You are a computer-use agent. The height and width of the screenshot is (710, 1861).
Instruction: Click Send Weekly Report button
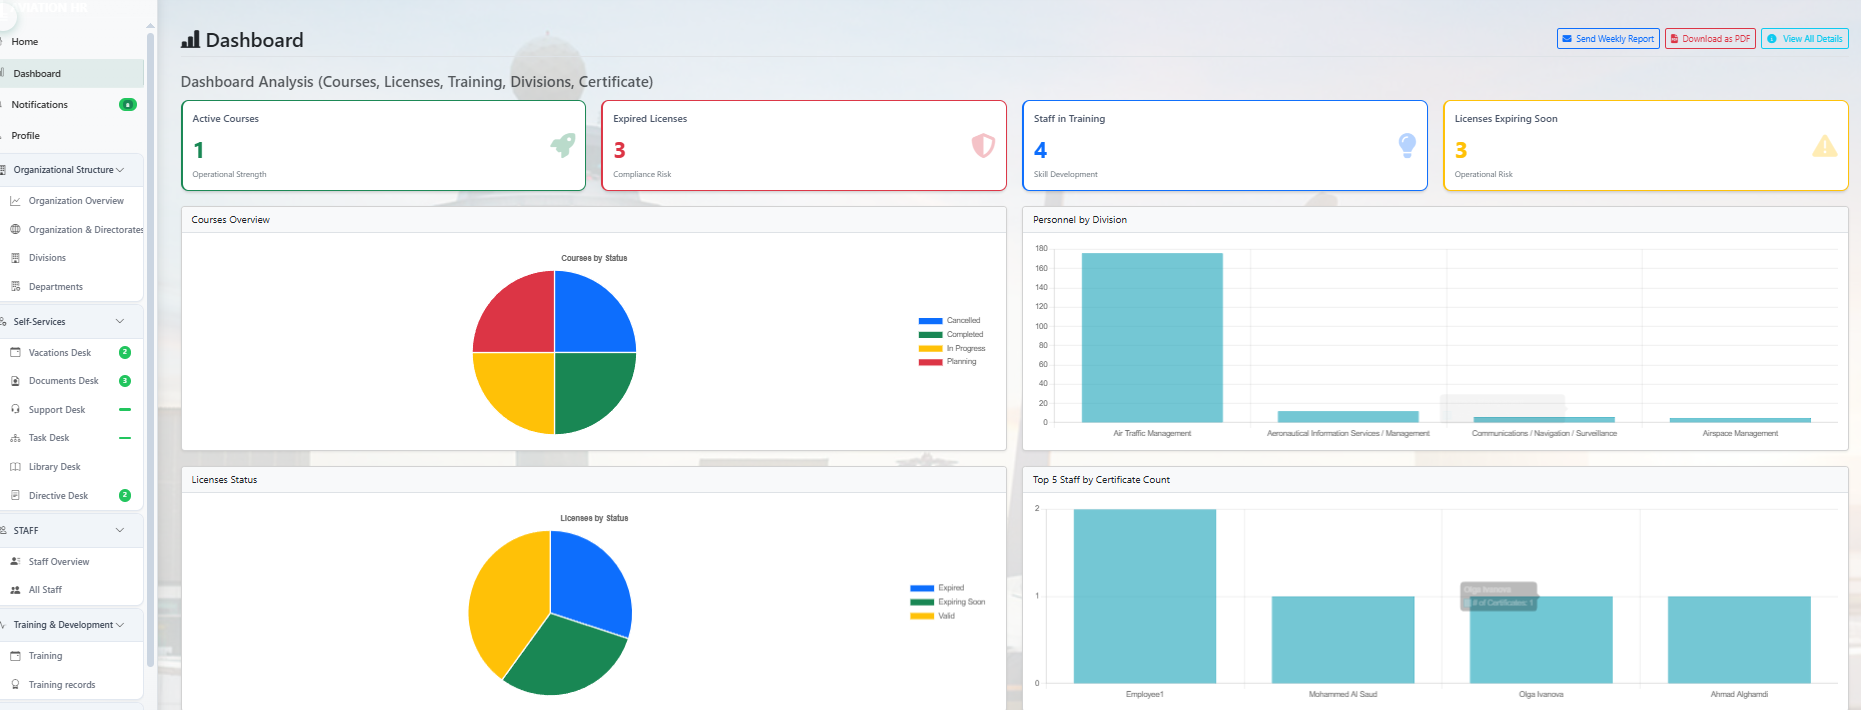1607,39
